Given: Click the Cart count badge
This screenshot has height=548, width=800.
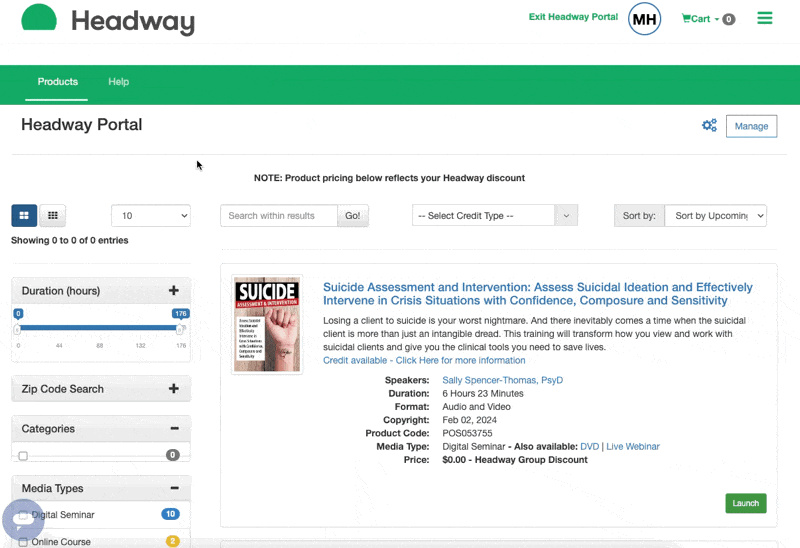Looking at the screenshot, I should tap(729, 19).
